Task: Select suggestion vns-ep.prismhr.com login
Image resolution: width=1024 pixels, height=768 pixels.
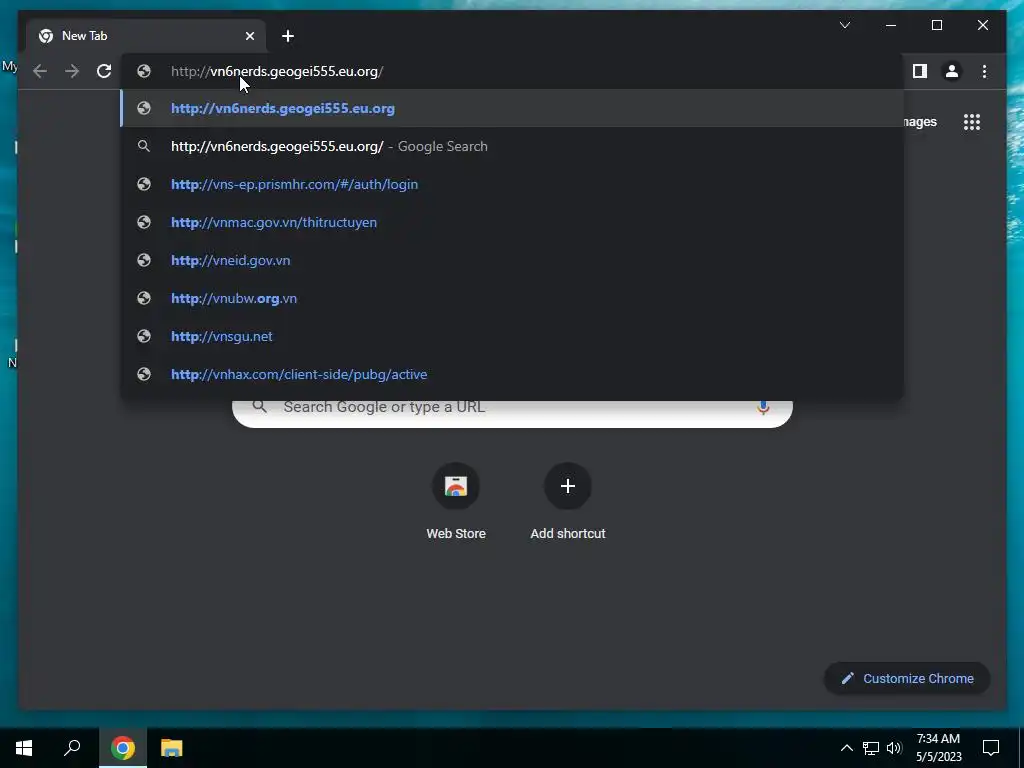Action: click(512, 184)
